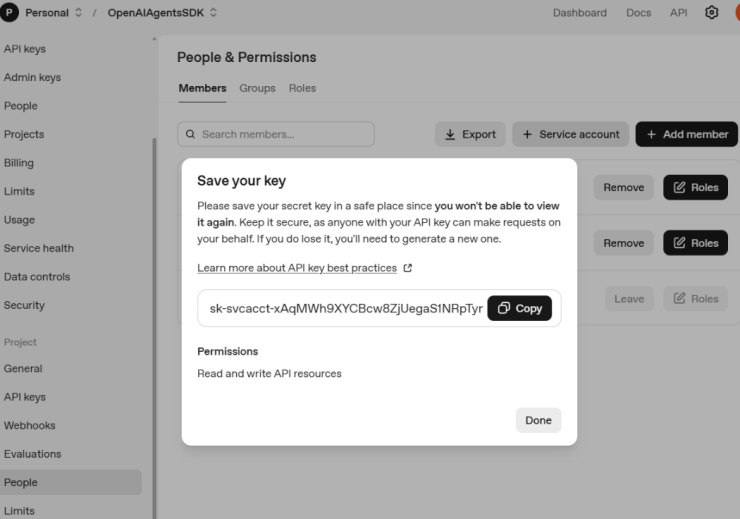Click the user profile avatar top right
The height and width of the screenshot is (519, 740).
[736, 13]
